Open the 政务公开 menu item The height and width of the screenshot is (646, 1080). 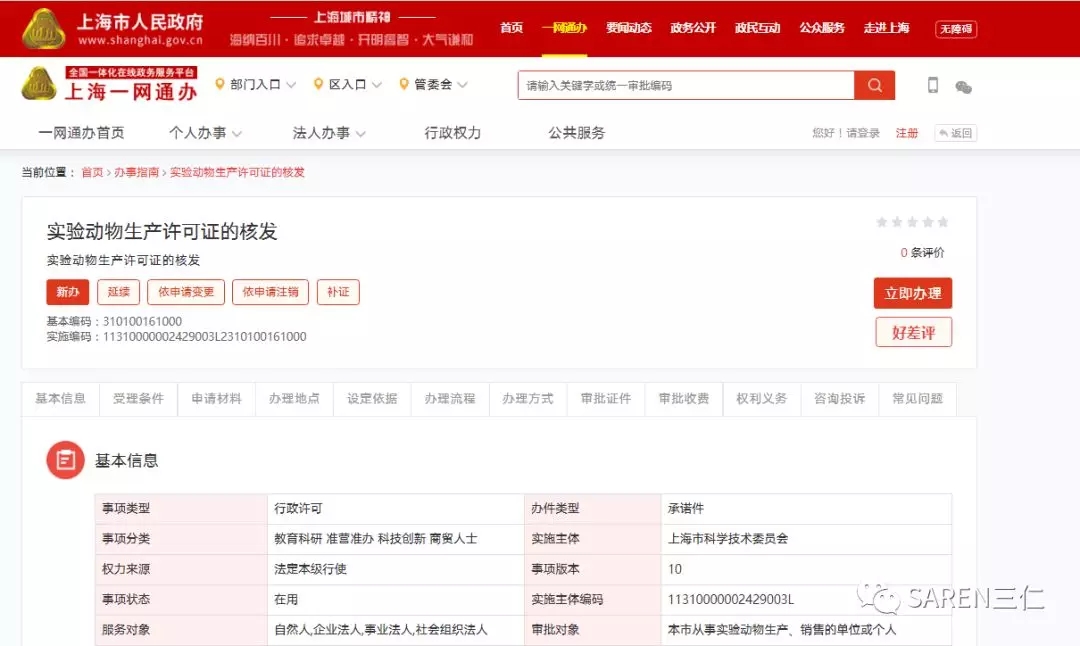[693, 28]
